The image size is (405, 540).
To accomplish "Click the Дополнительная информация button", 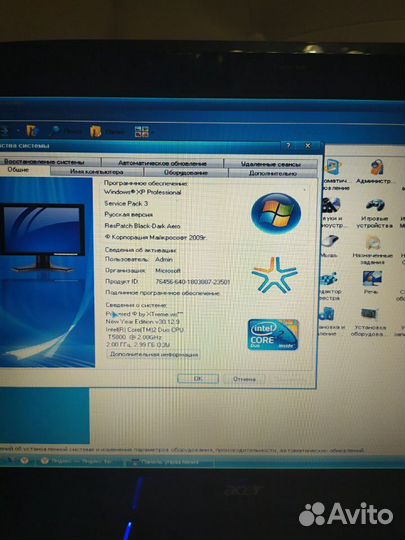I will tap(154, 354).
